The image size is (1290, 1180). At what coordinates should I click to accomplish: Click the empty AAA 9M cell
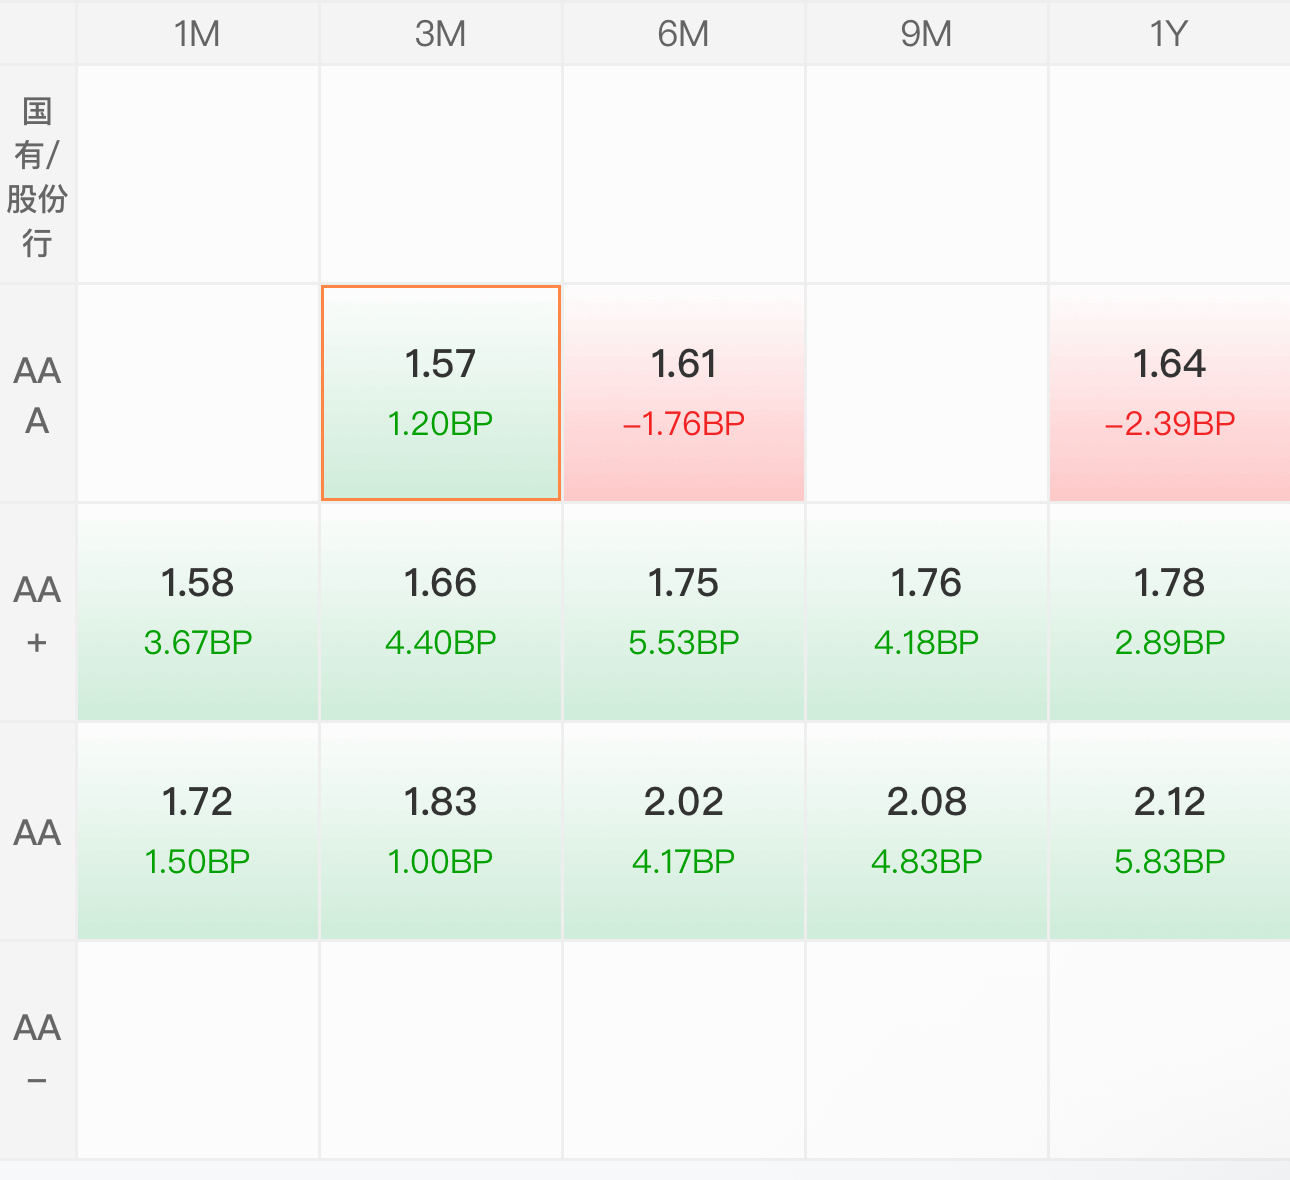point(926,393)
